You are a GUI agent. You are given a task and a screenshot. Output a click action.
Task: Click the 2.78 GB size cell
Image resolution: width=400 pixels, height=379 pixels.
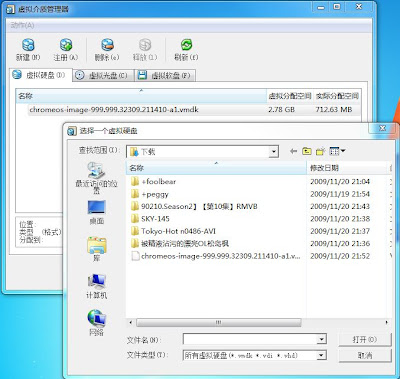click(281, 109)
